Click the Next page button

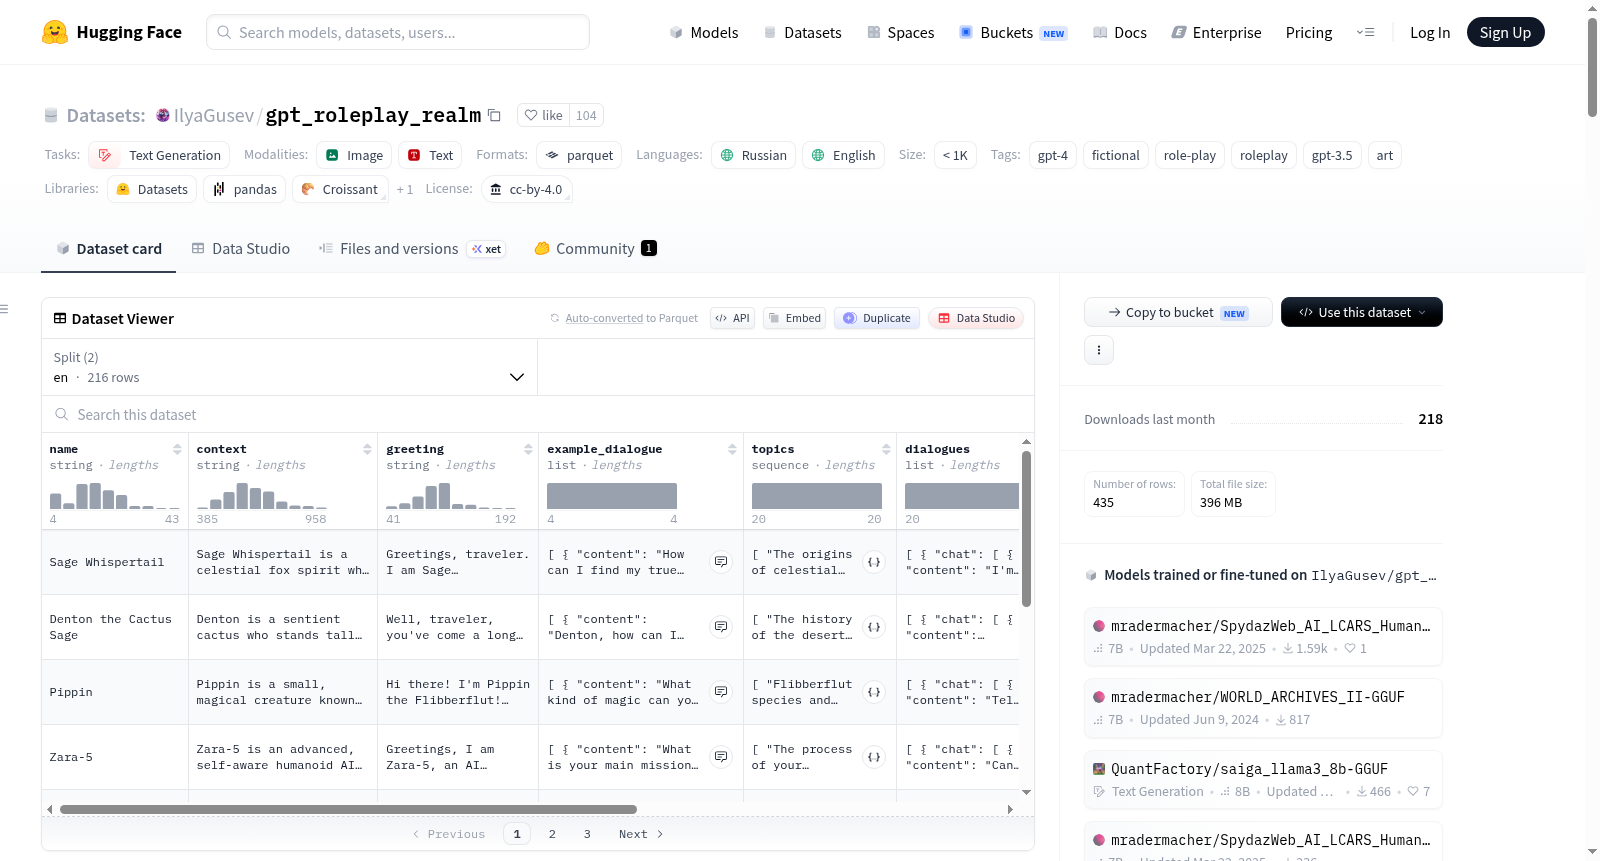point(641,834)
